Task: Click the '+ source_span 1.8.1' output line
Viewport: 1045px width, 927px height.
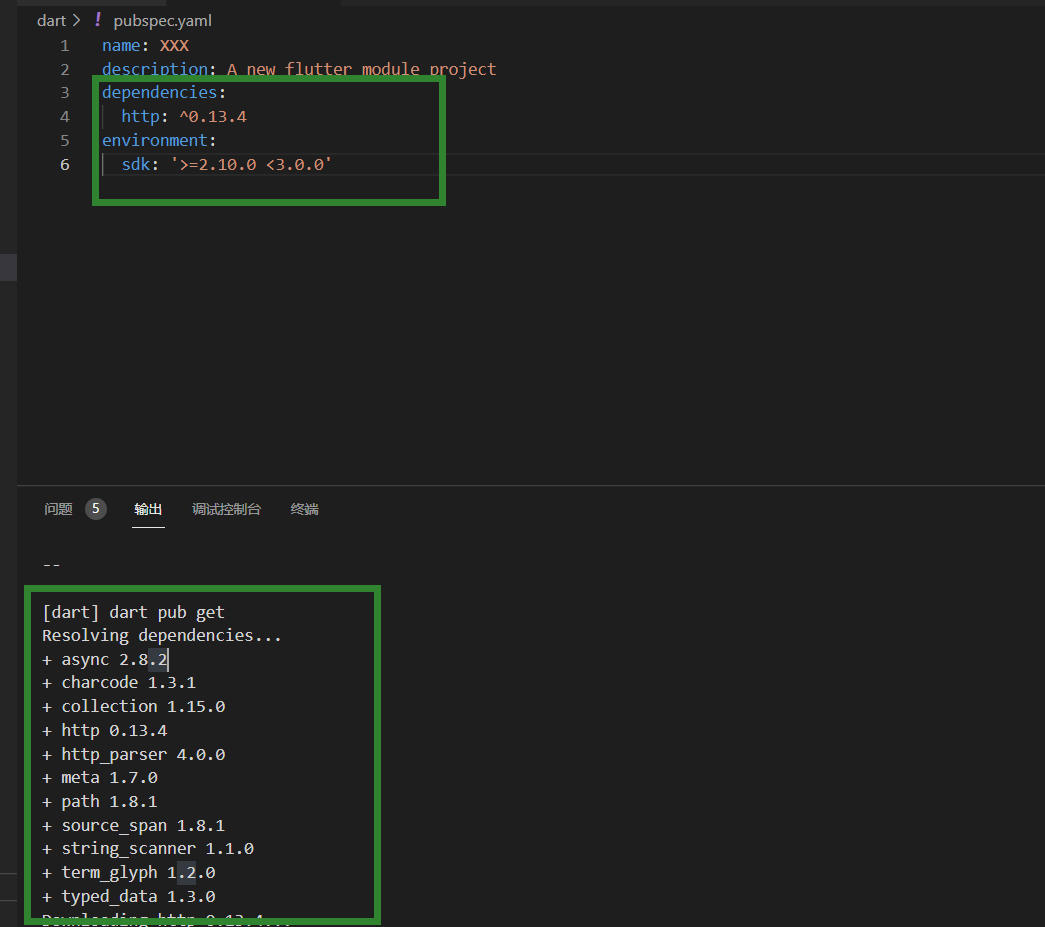Action: [133, 826]
